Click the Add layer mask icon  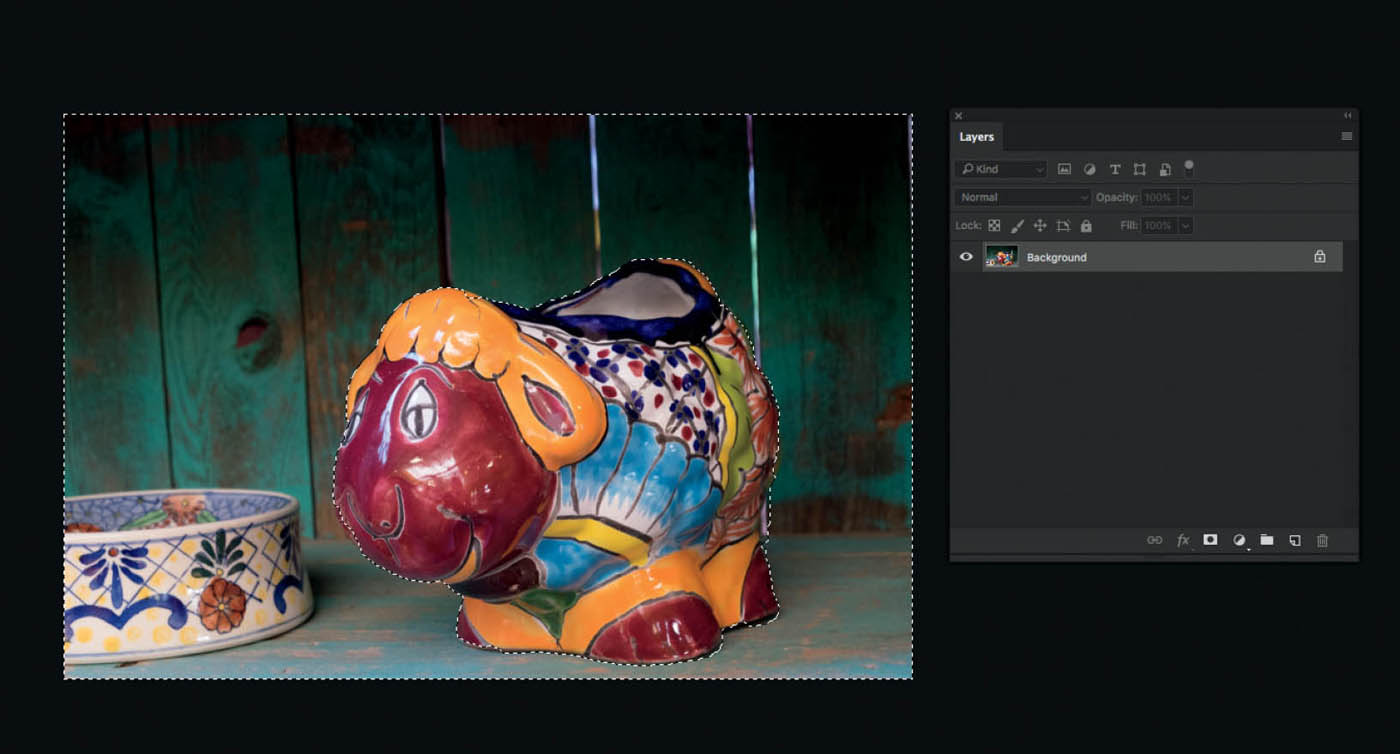click(1210, 540)
